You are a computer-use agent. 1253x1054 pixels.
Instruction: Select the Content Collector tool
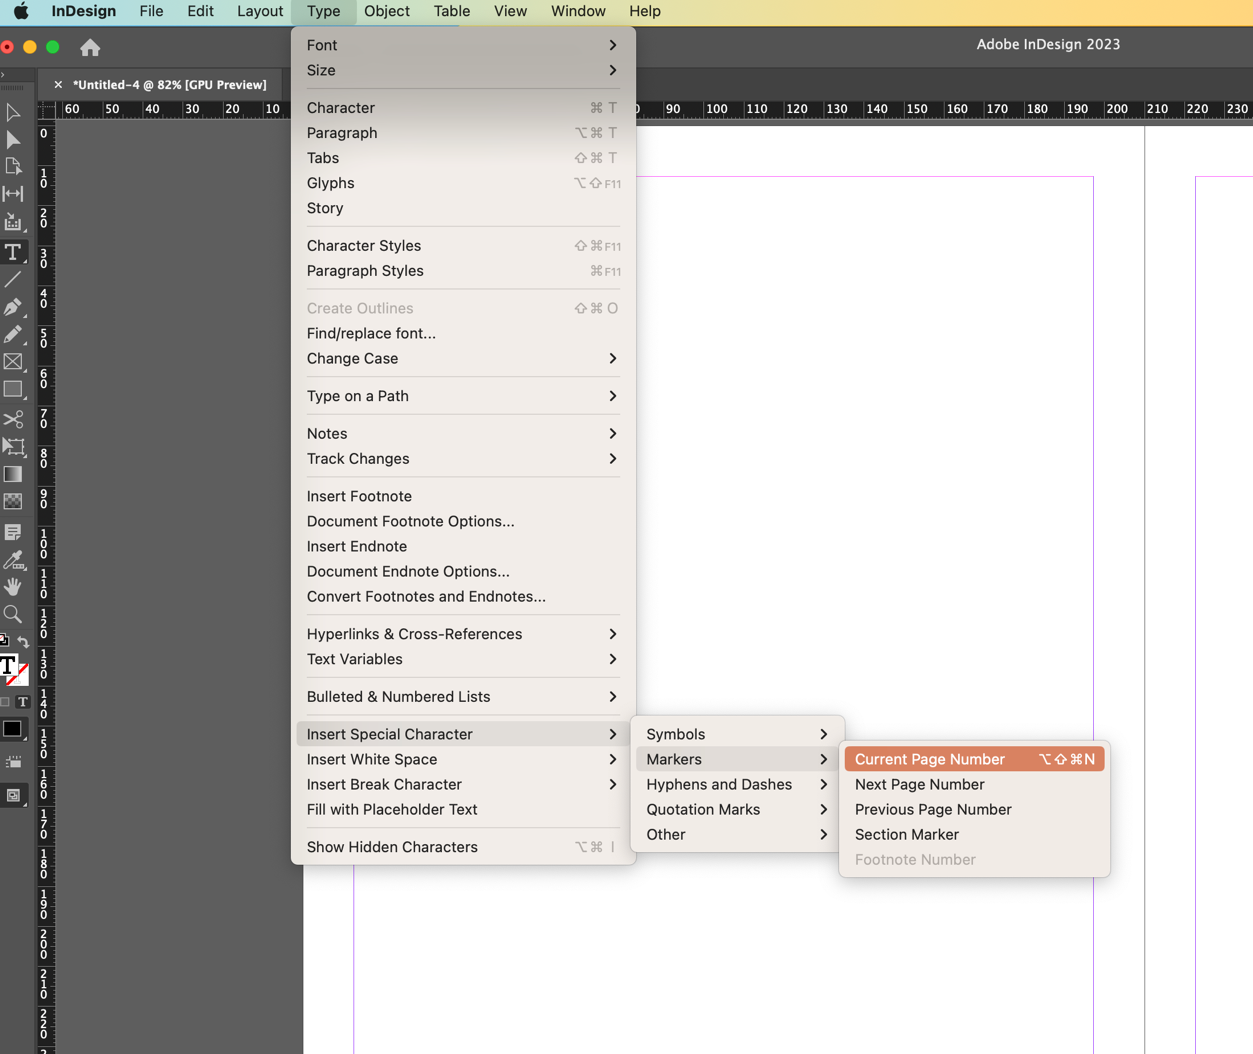click(x=13, y=222)
